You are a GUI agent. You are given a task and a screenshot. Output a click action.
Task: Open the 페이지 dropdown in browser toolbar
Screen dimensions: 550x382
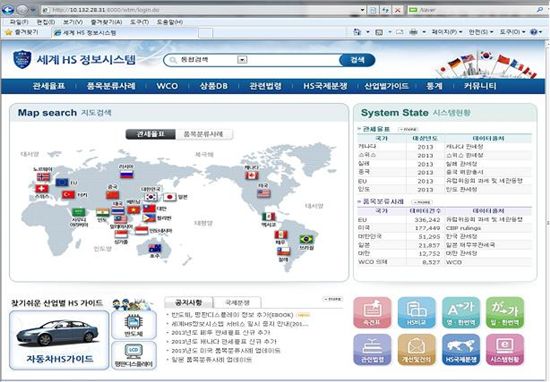click(x=447, y=32)
